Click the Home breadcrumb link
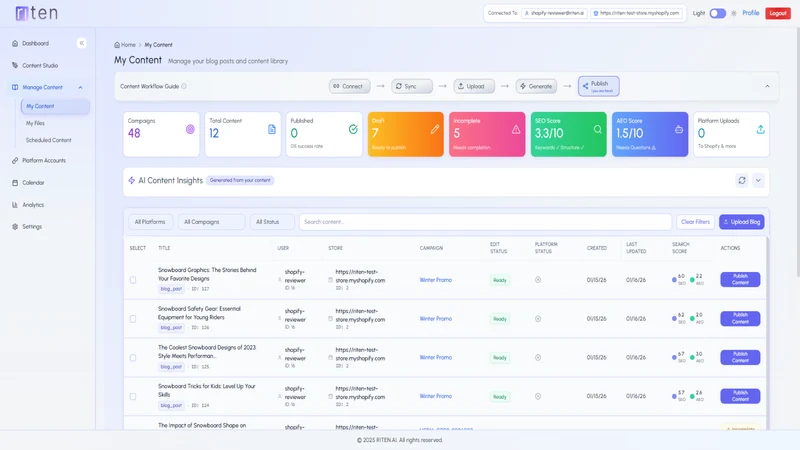The width and height of the screenshot is (800, 450). (128, 45)
